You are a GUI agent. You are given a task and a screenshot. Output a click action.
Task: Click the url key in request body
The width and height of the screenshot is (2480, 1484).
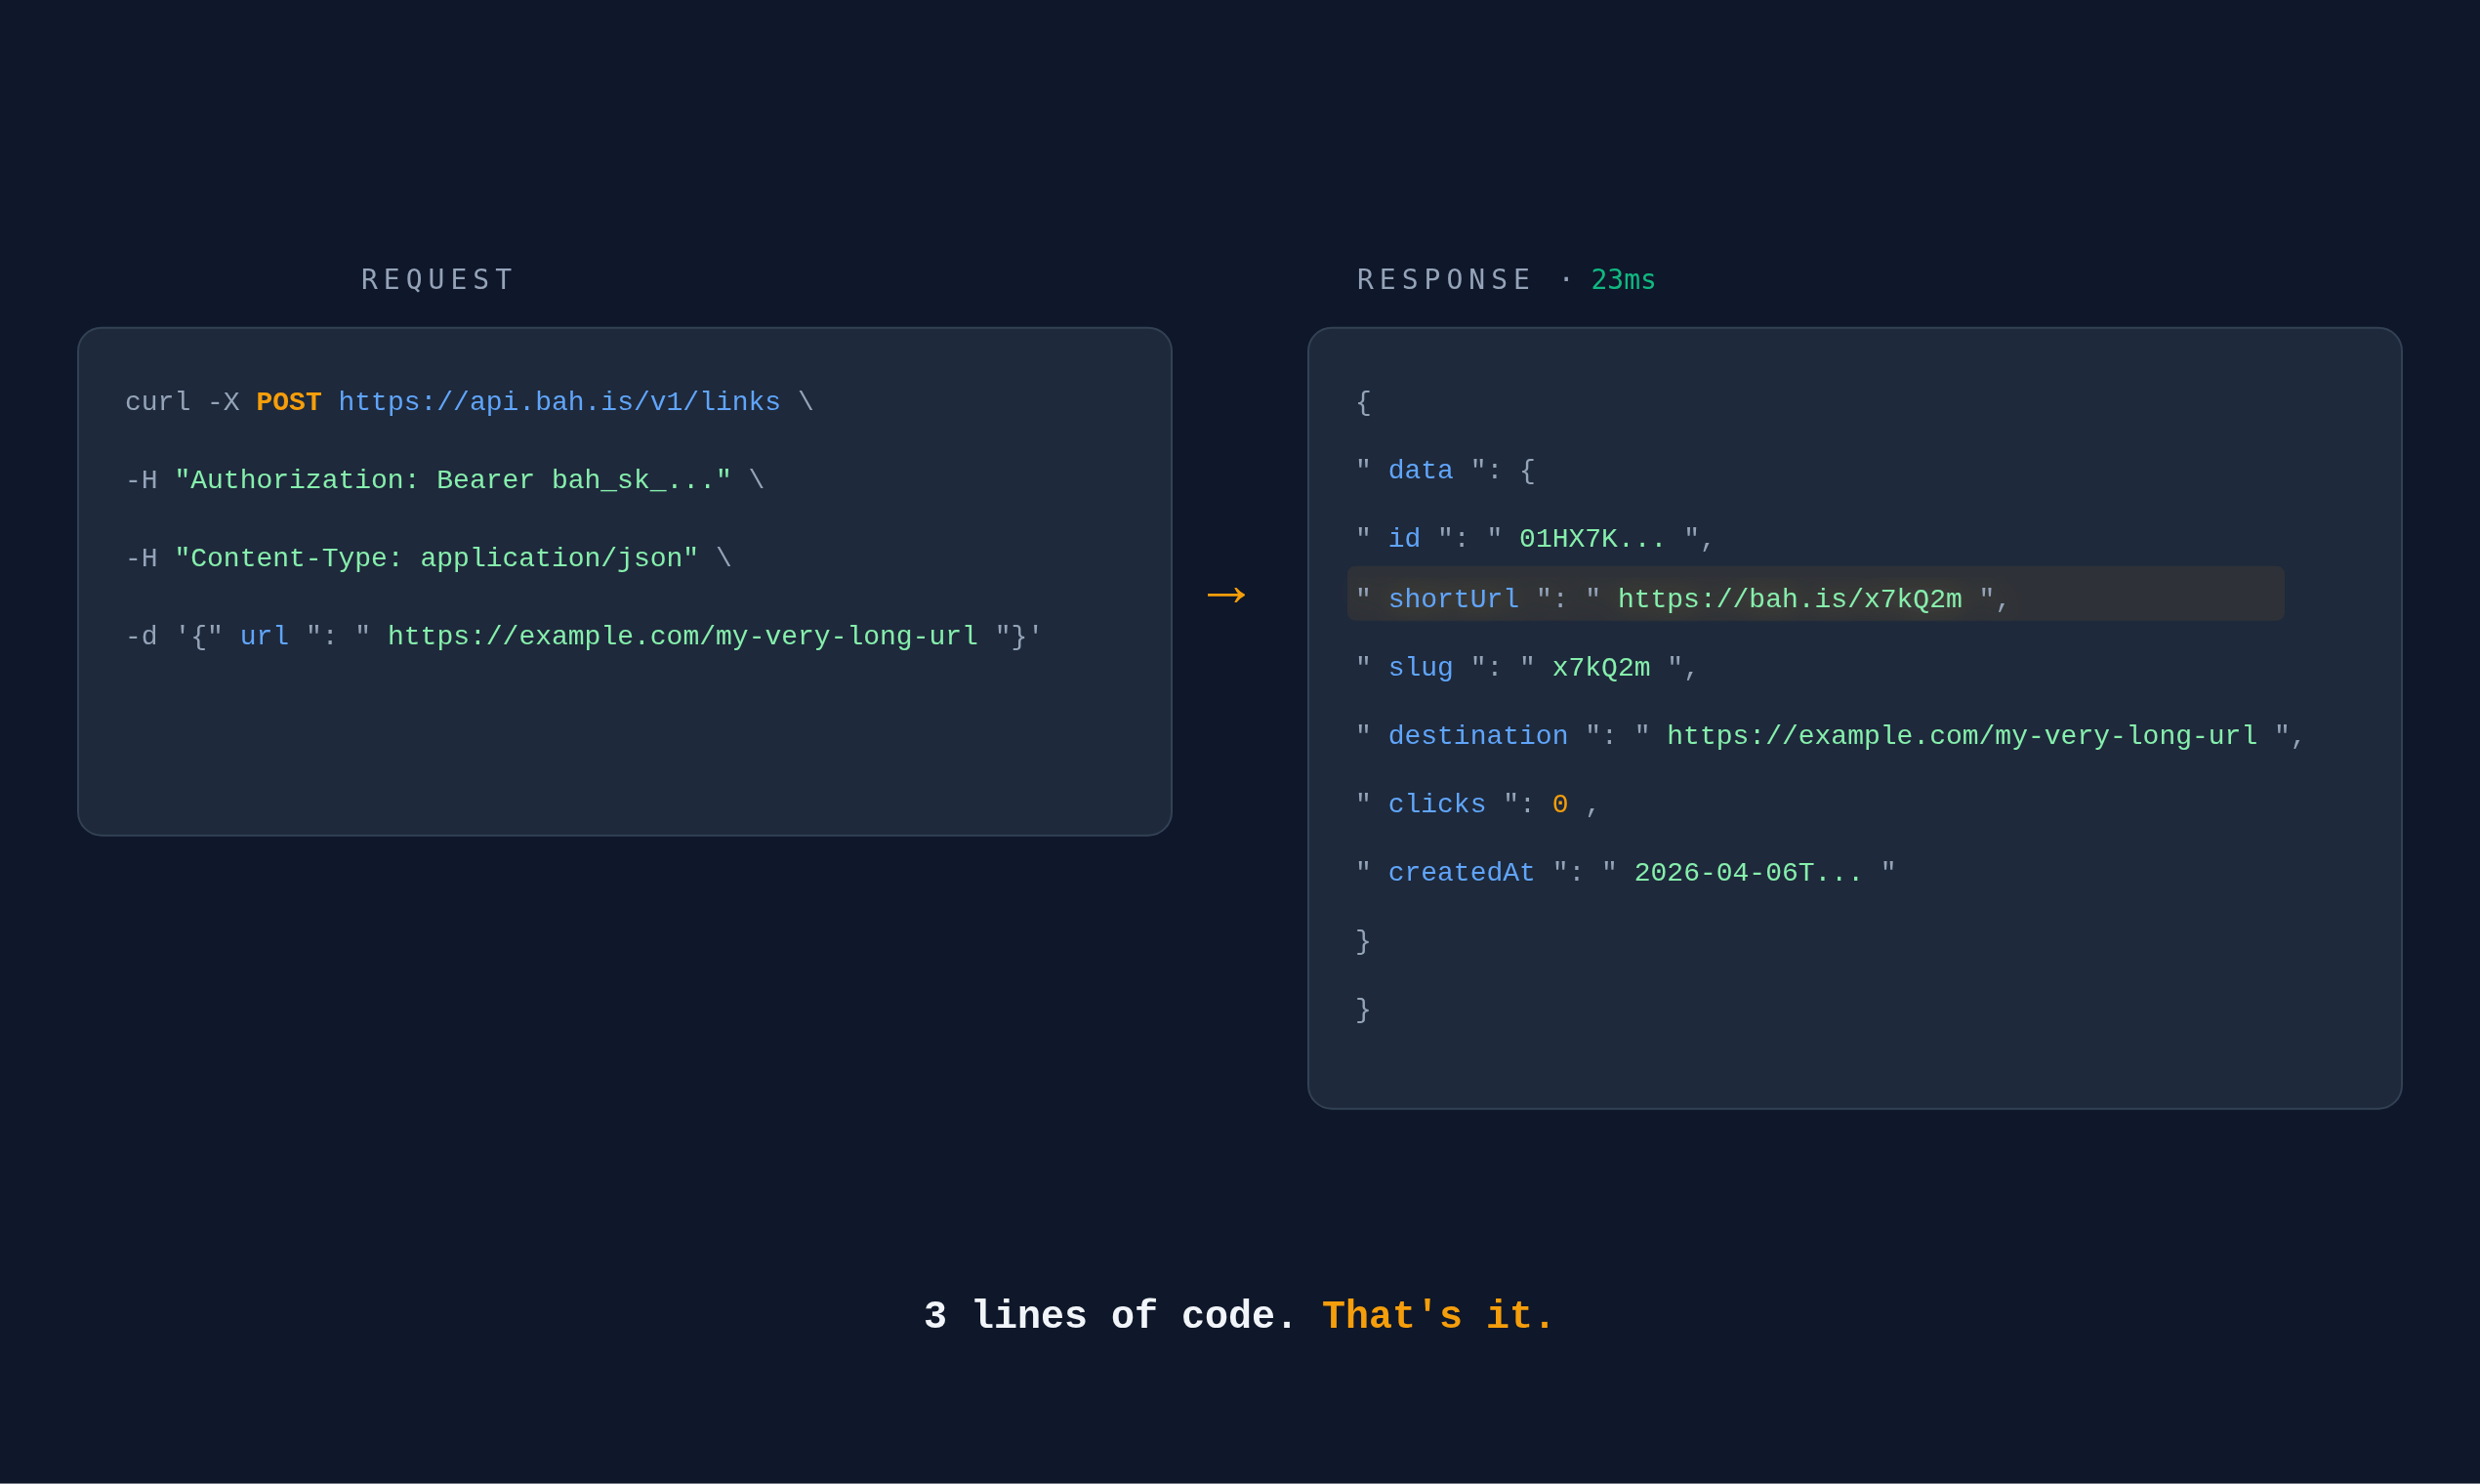click(263, 635)
